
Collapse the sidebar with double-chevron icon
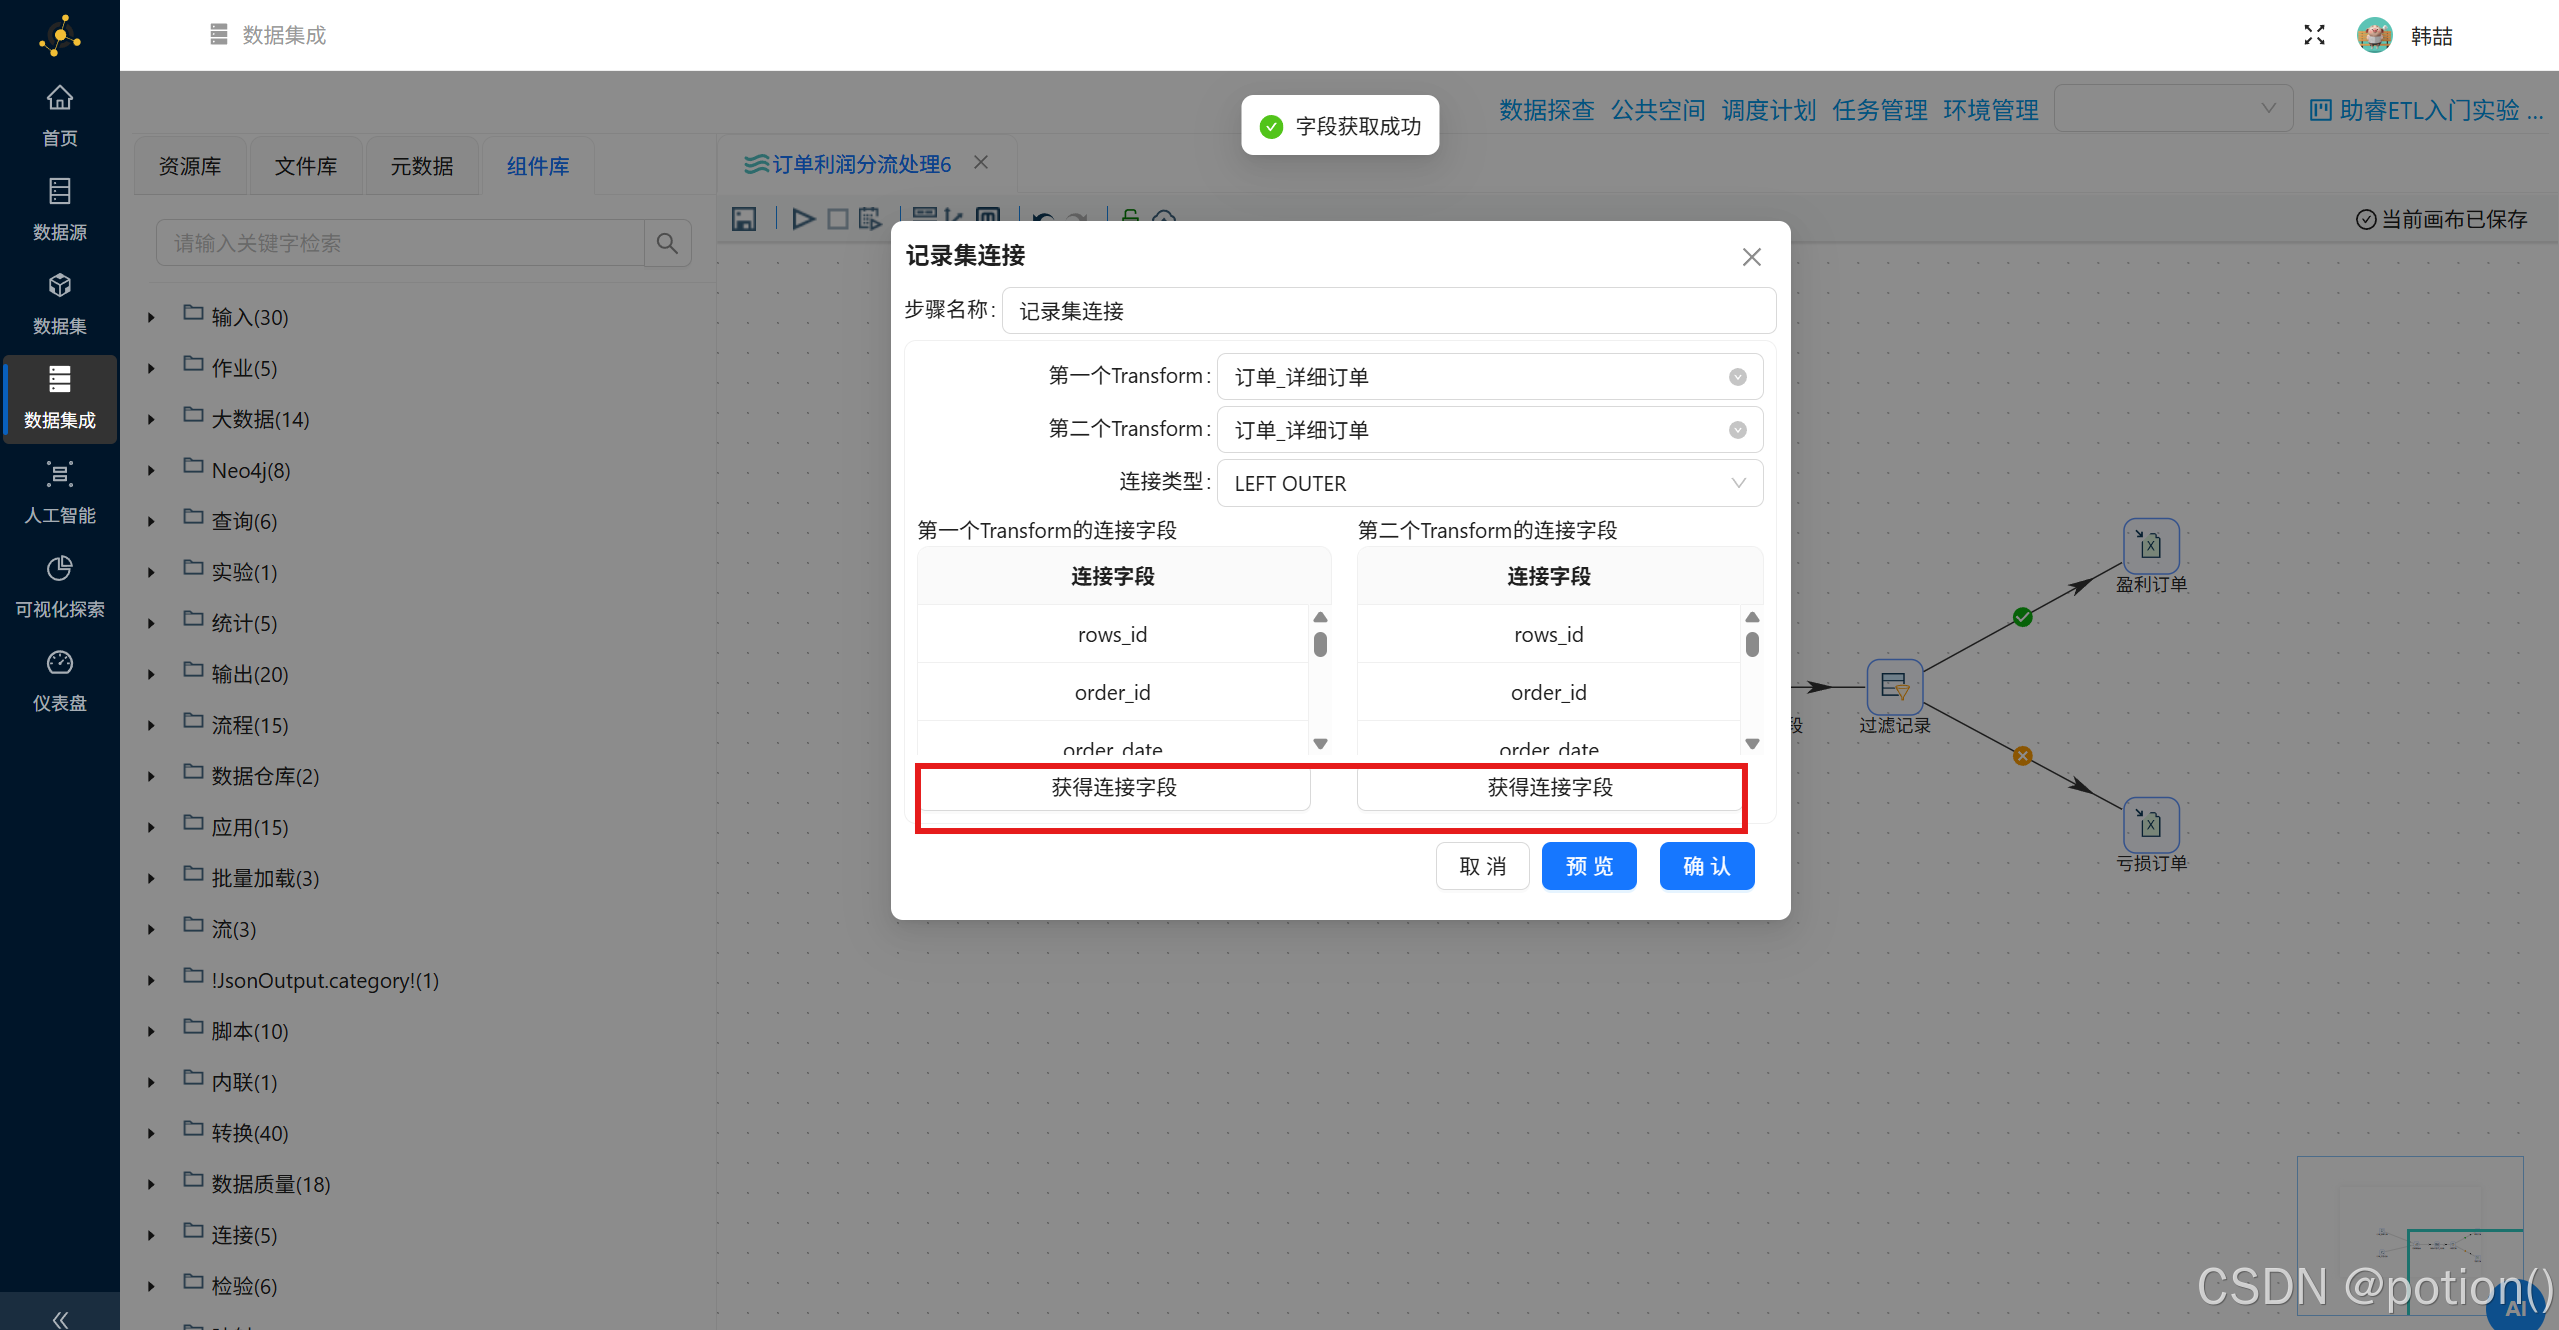pos(59,1319)
